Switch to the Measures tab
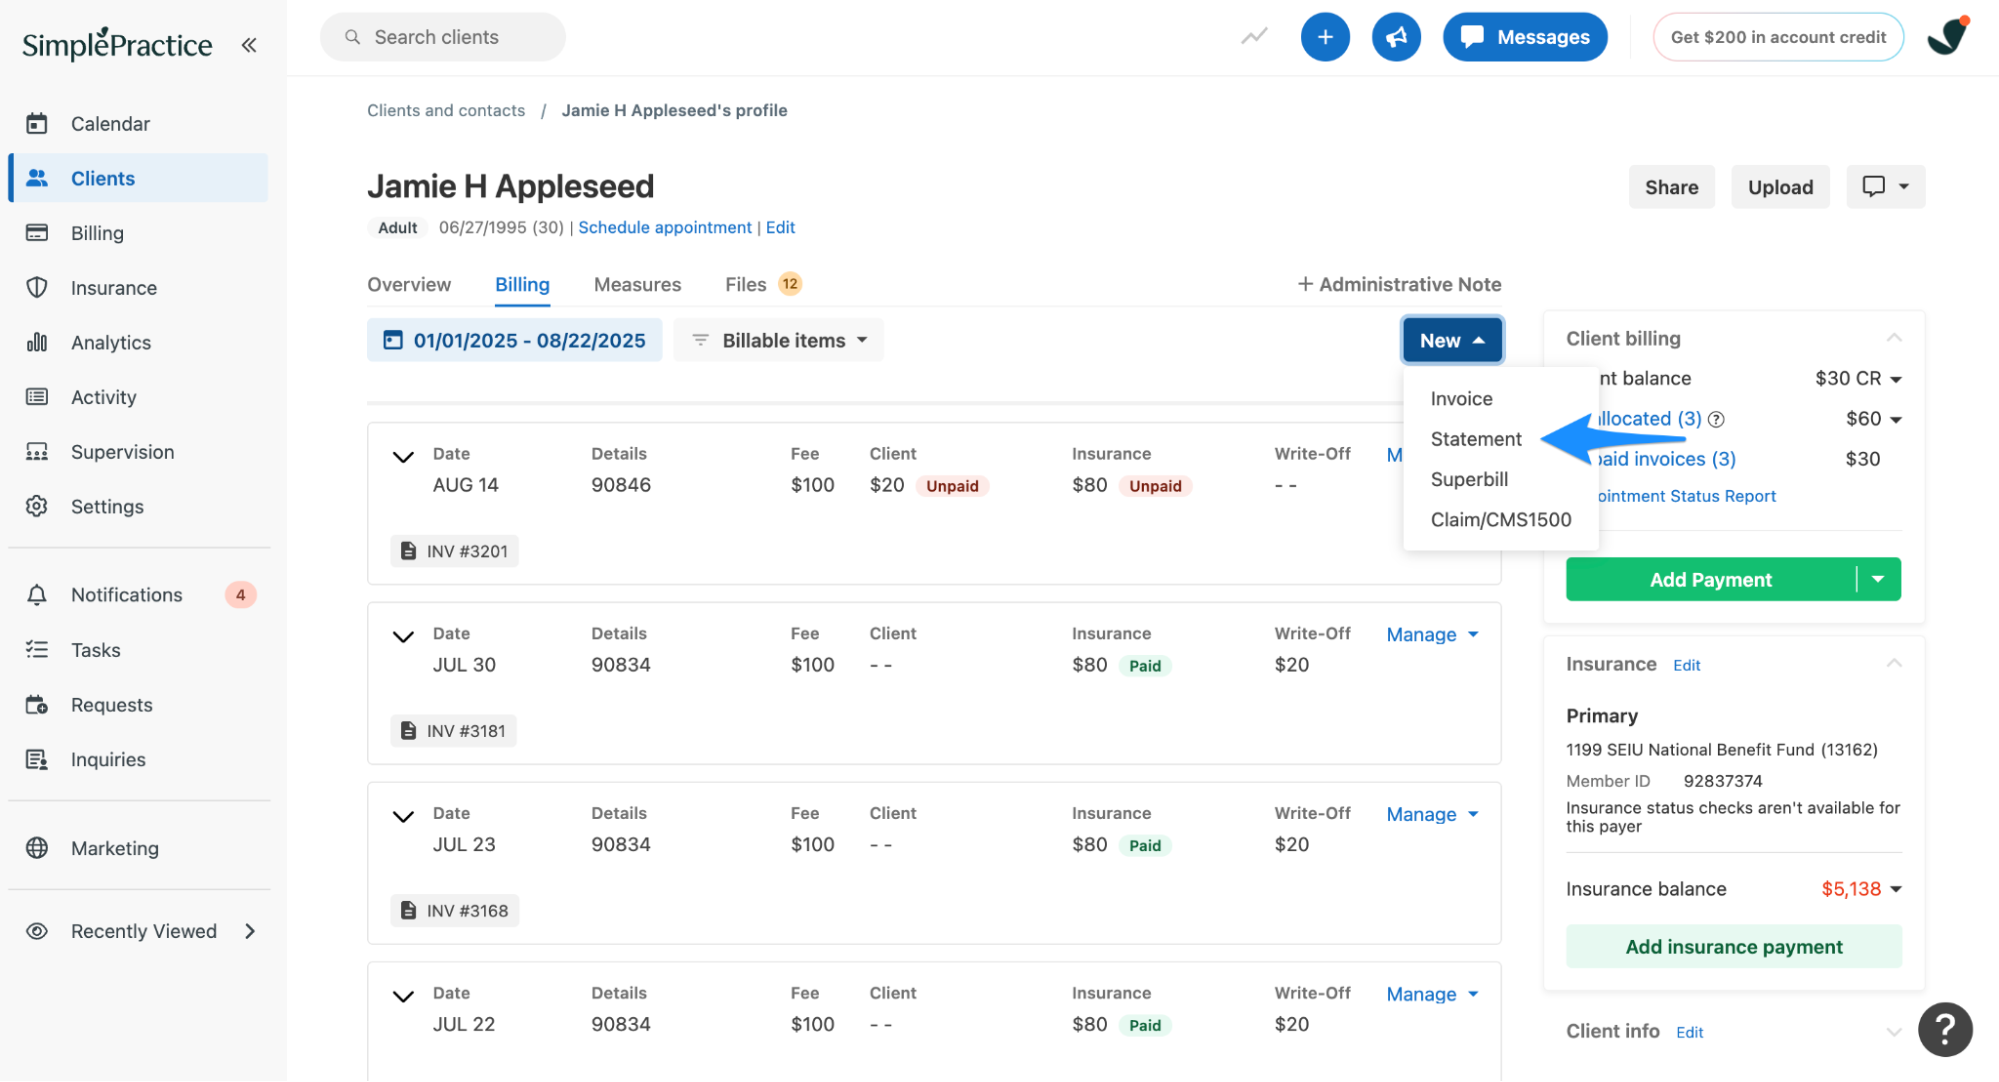The image size is (1999, 1082). 637,284
